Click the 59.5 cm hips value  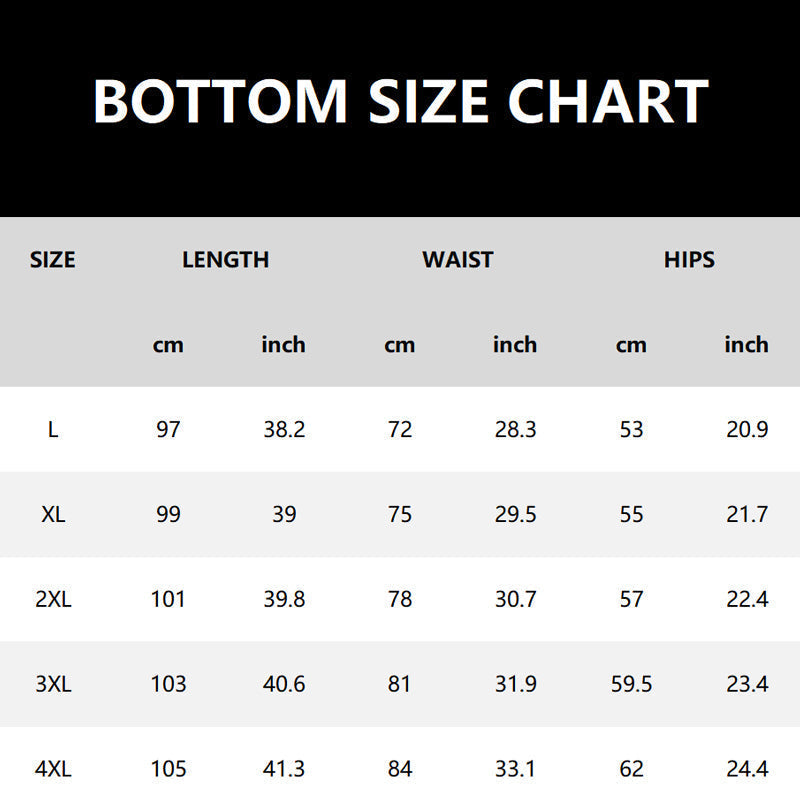[x=631, y=684]
